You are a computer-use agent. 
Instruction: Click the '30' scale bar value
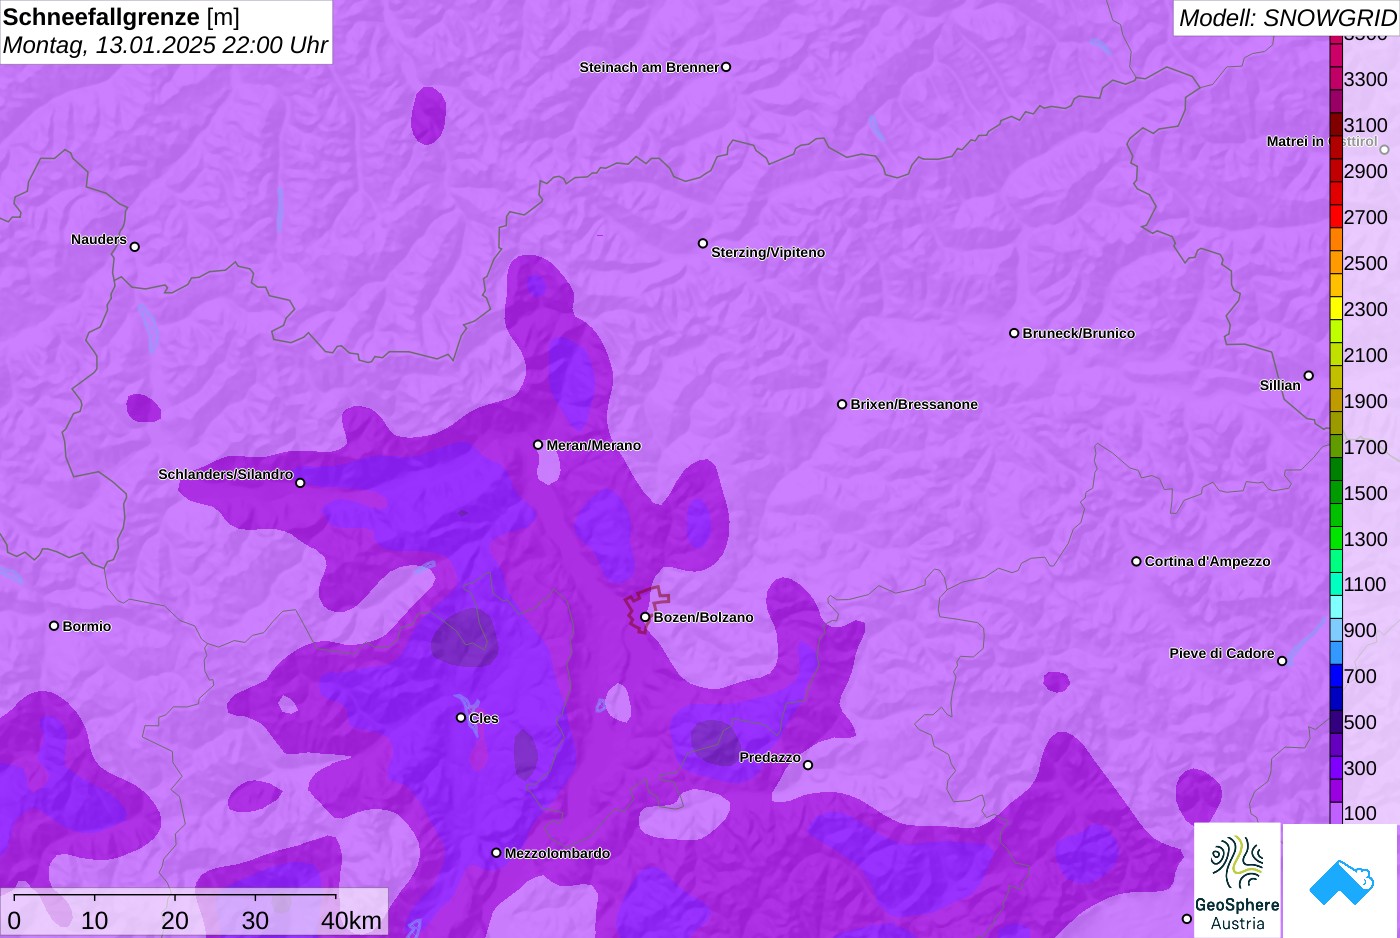click(x=255, y=920)
